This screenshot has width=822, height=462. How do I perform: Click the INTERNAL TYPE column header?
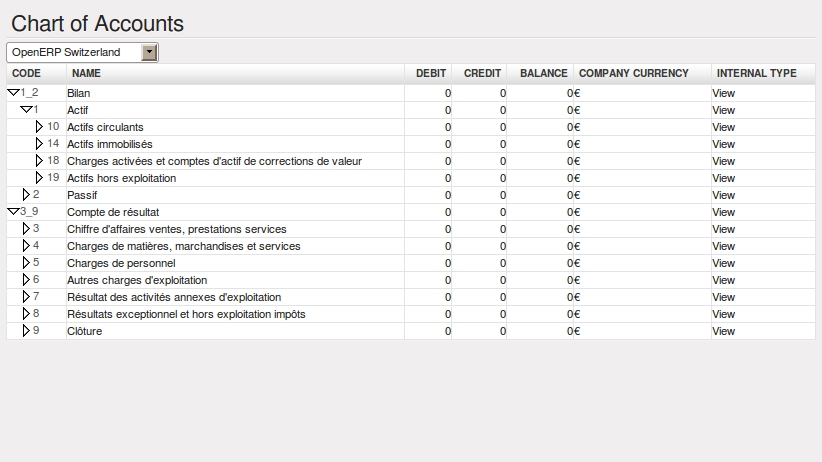pyautogui.click(x=756, y=74)
